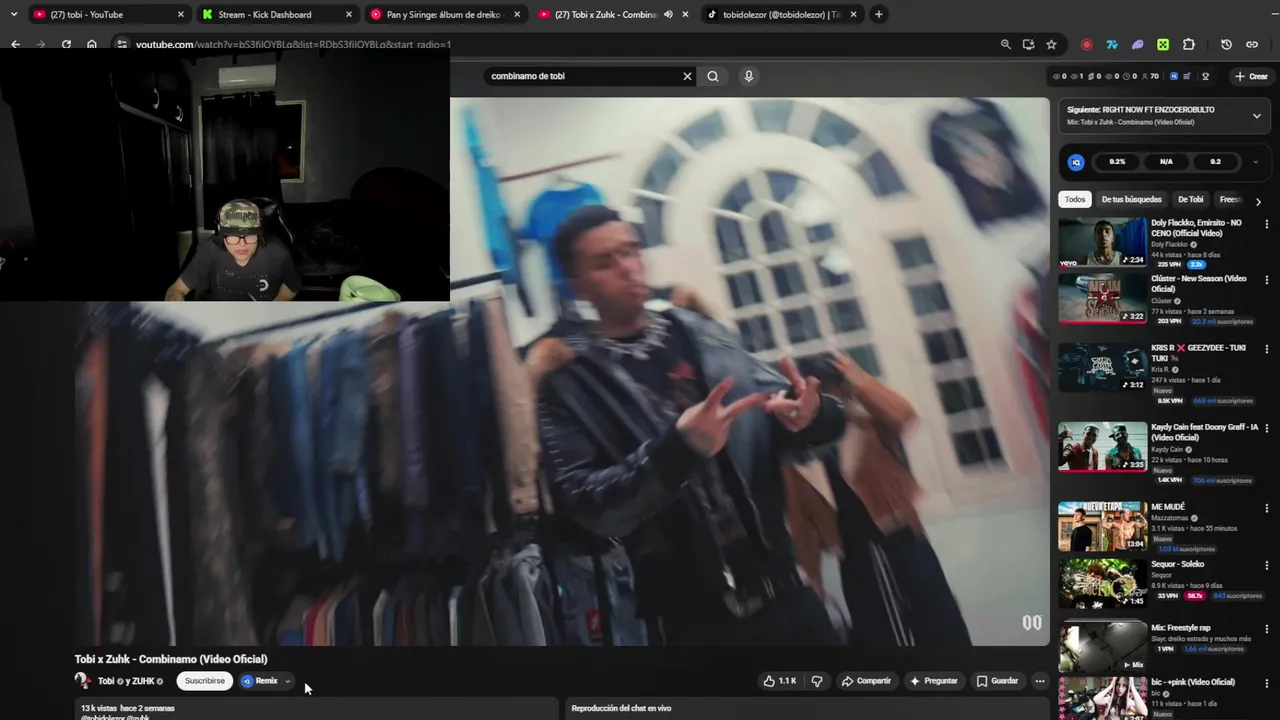The height and width of the screenshot is (720, 1280).
Task: Open the Tobi channel avatar
Action: pyautogui.click(x=82, y=681)
